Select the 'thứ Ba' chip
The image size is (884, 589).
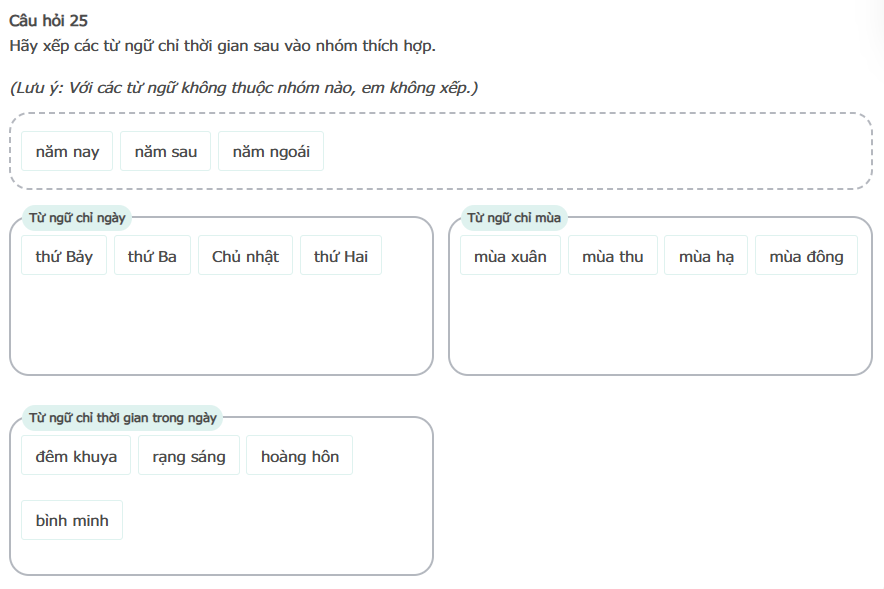152,256
